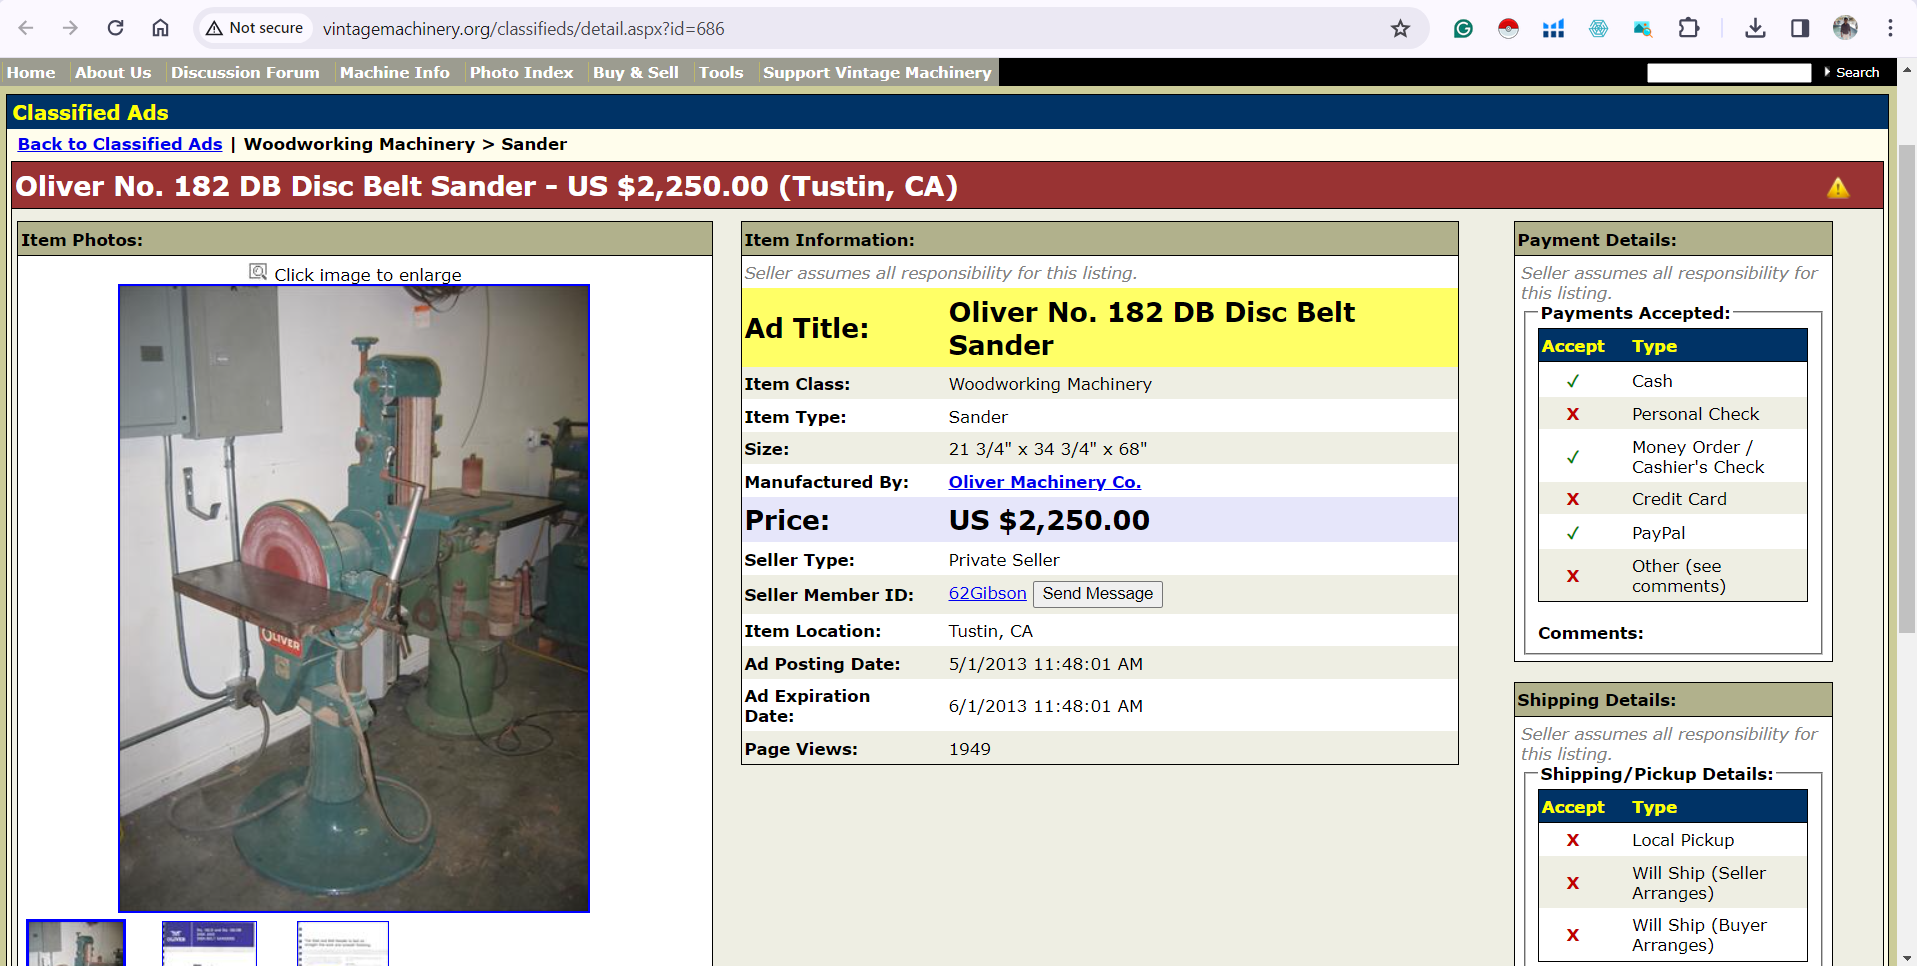Click the site search text field
Image resolution: width=1917 pixels, height=966 pixels.
[1729, 72]
